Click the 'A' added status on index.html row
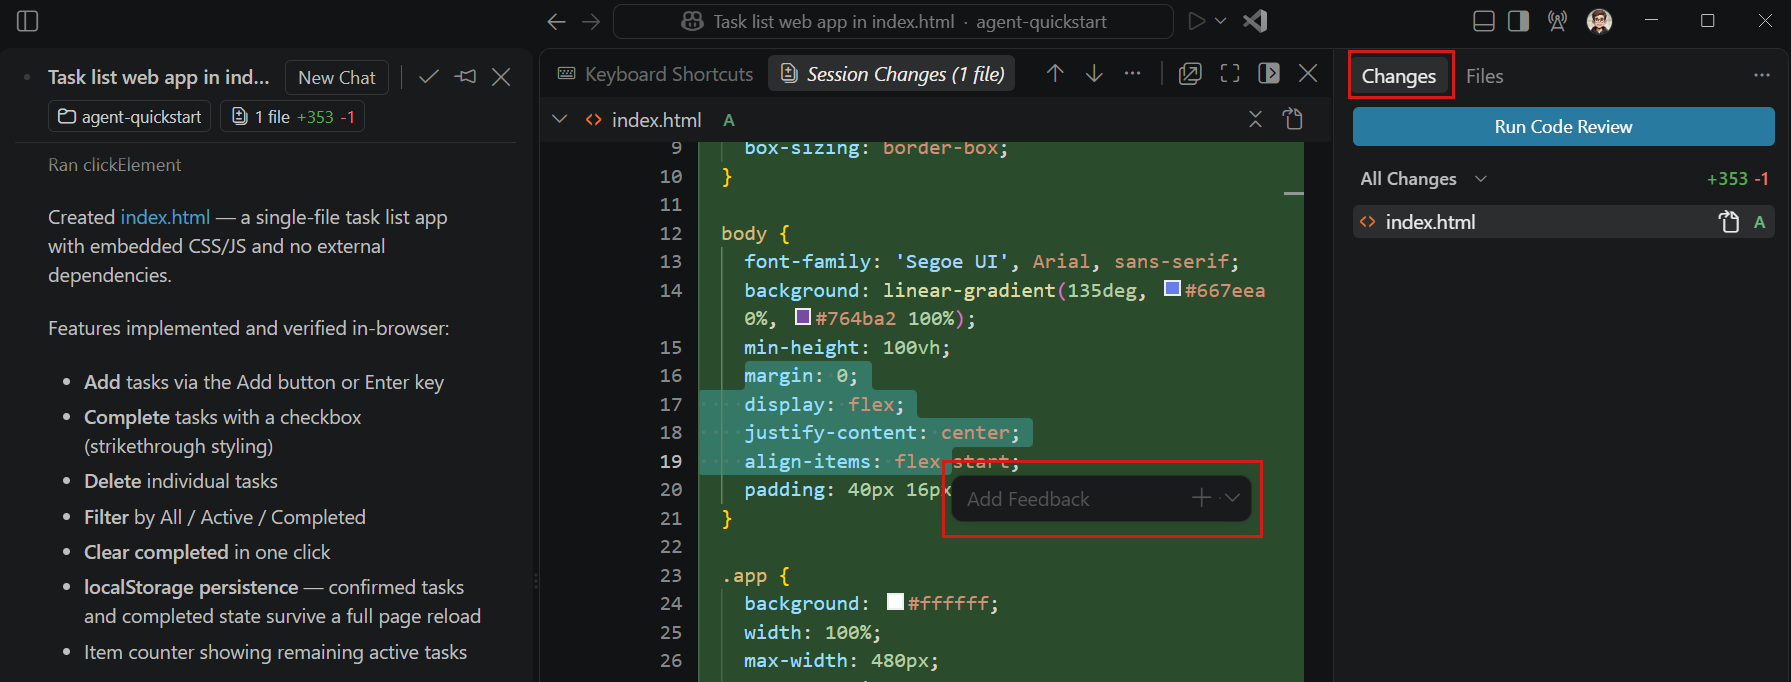Viewport: 1791px width, 682px height. coord(1760,222)
